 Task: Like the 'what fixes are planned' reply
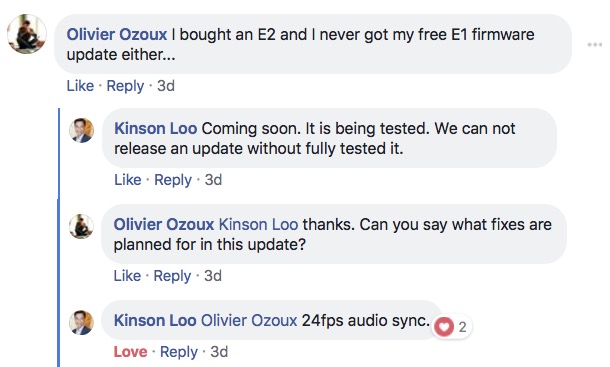click(127, 276)
